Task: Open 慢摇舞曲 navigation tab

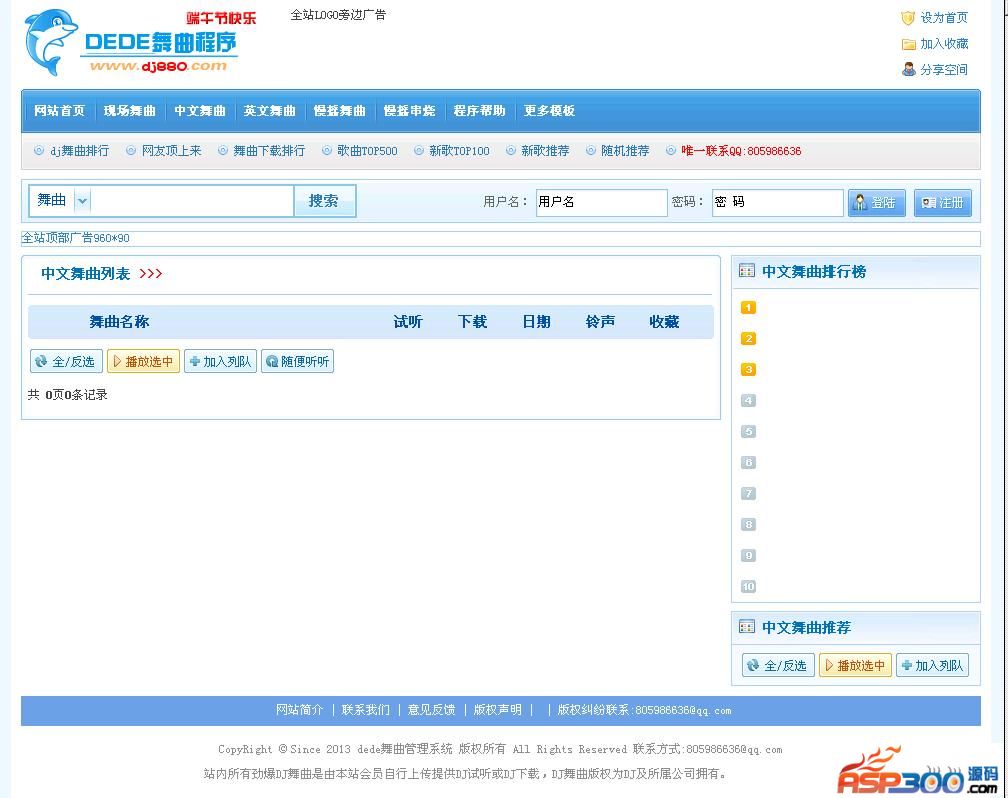Action: click(x=339, y=111)
